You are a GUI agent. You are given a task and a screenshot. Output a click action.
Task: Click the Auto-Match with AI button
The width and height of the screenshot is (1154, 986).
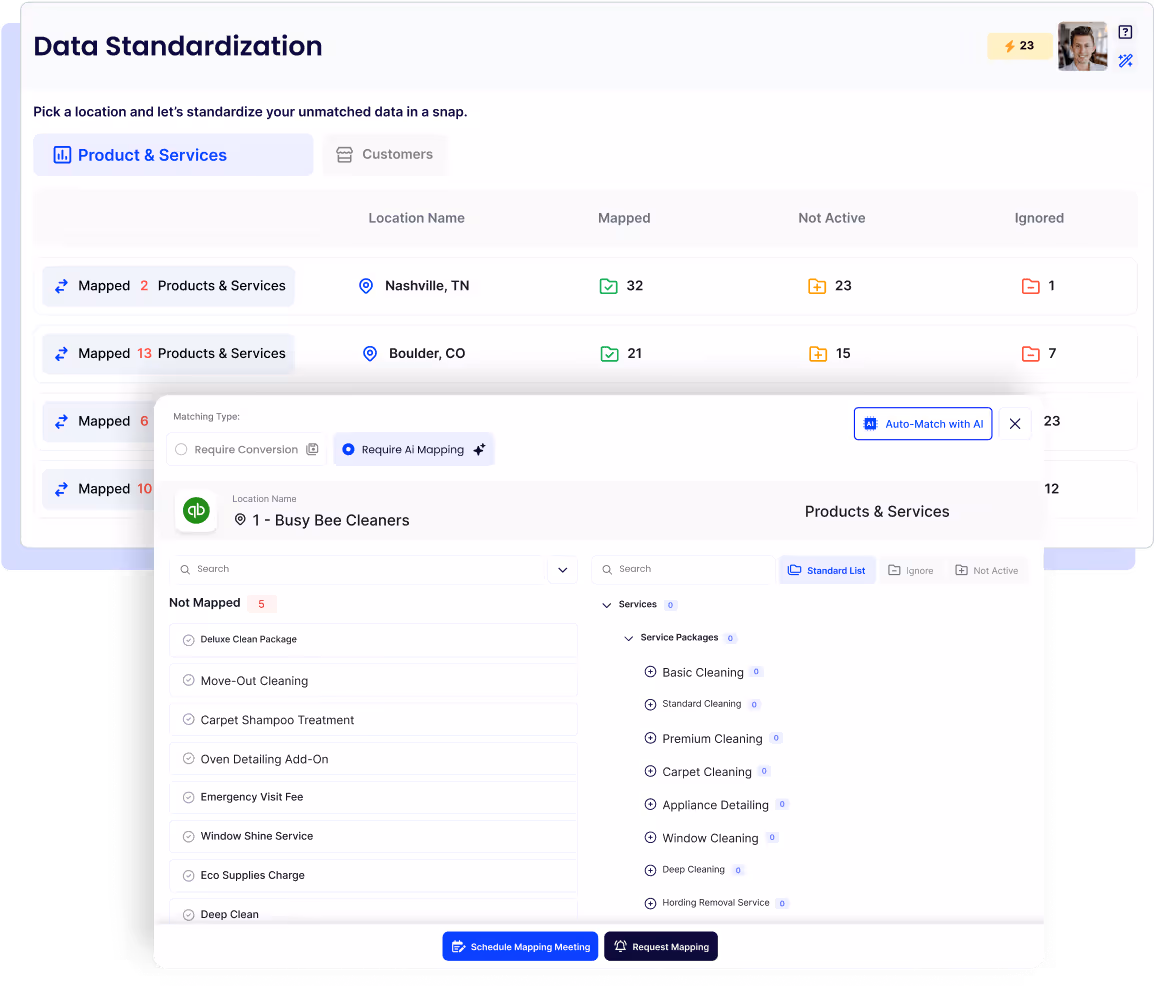(922, 424)
